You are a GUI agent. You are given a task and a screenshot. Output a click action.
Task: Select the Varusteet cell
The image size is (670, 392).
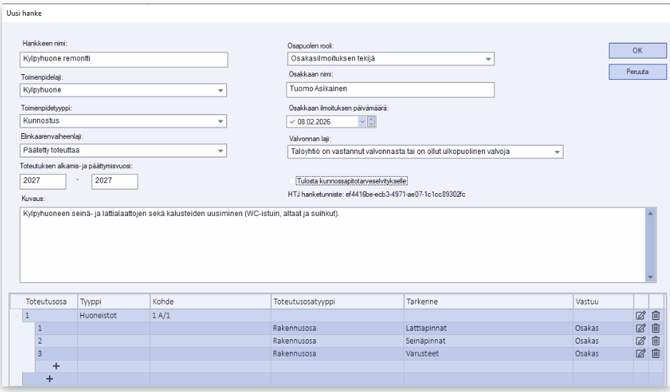(x=488, y=354)
